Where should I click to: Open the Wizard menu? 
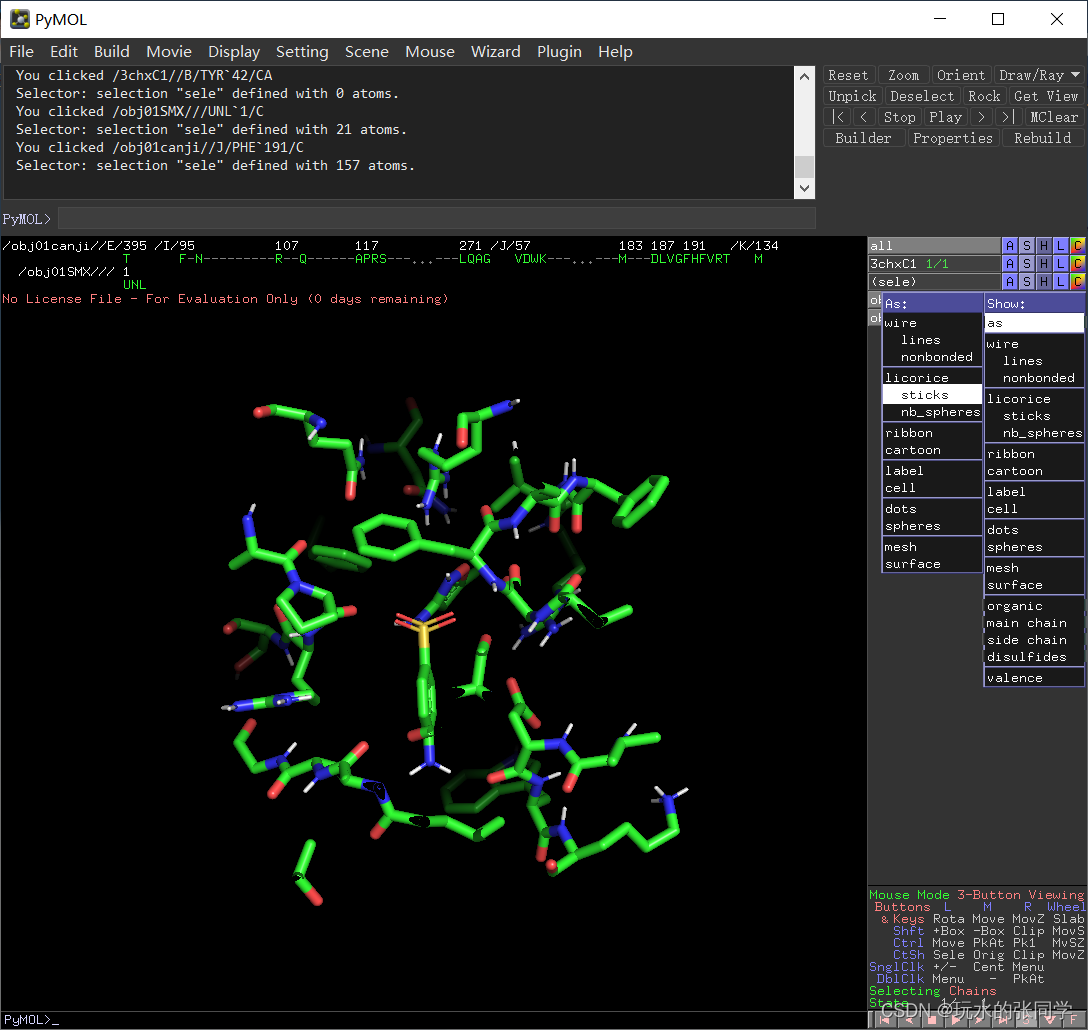pos(495,52)
